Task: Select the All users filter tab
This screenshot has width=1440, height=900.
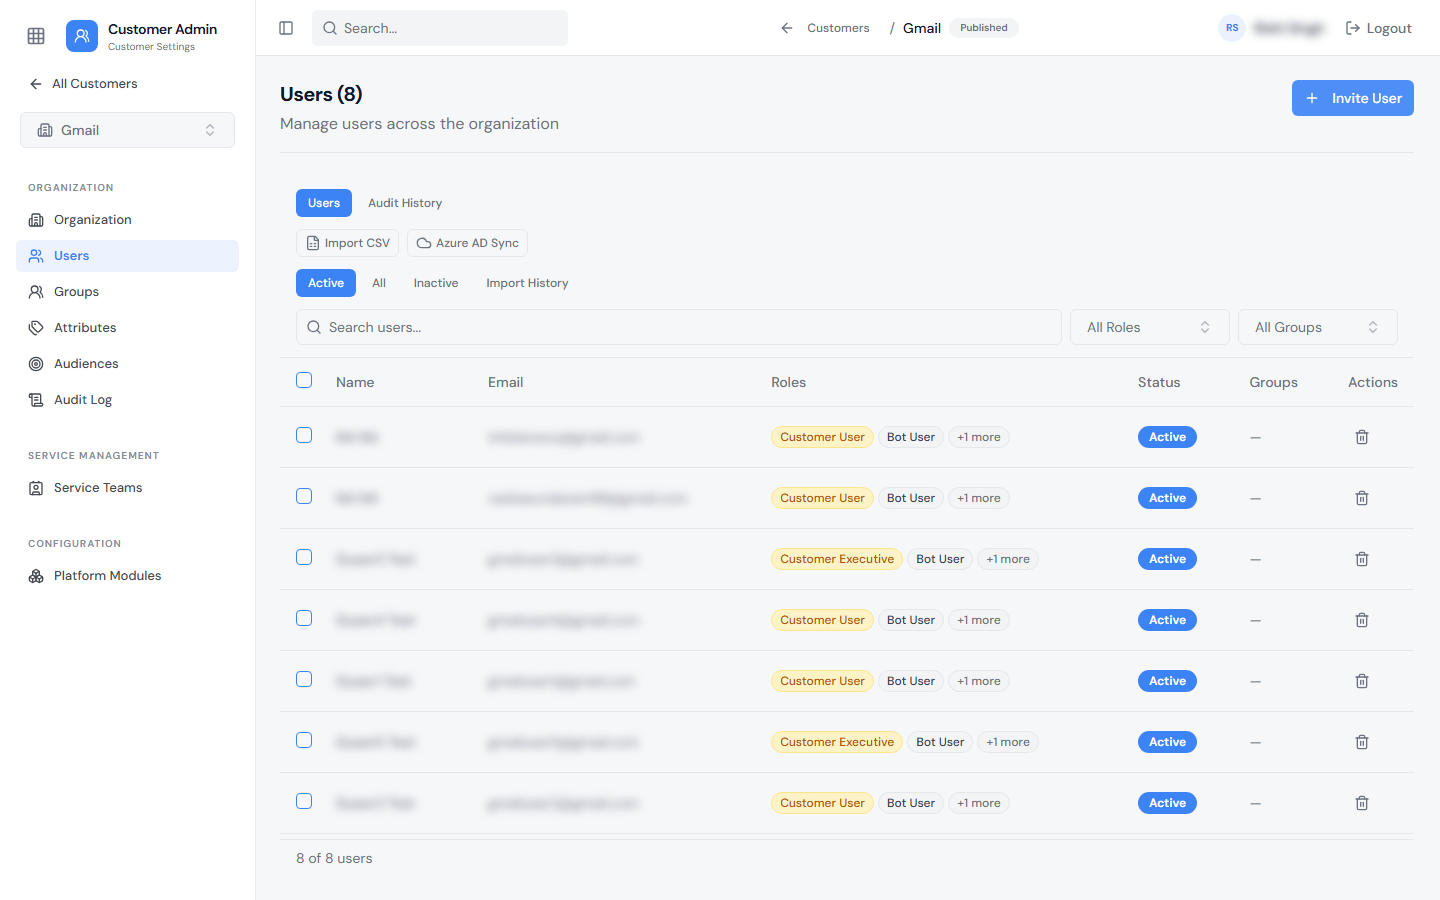Action: point(379,283)
